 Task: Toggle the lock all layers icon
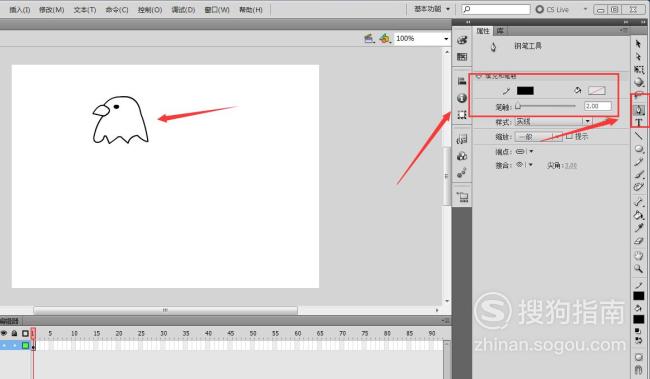(14, 333)
